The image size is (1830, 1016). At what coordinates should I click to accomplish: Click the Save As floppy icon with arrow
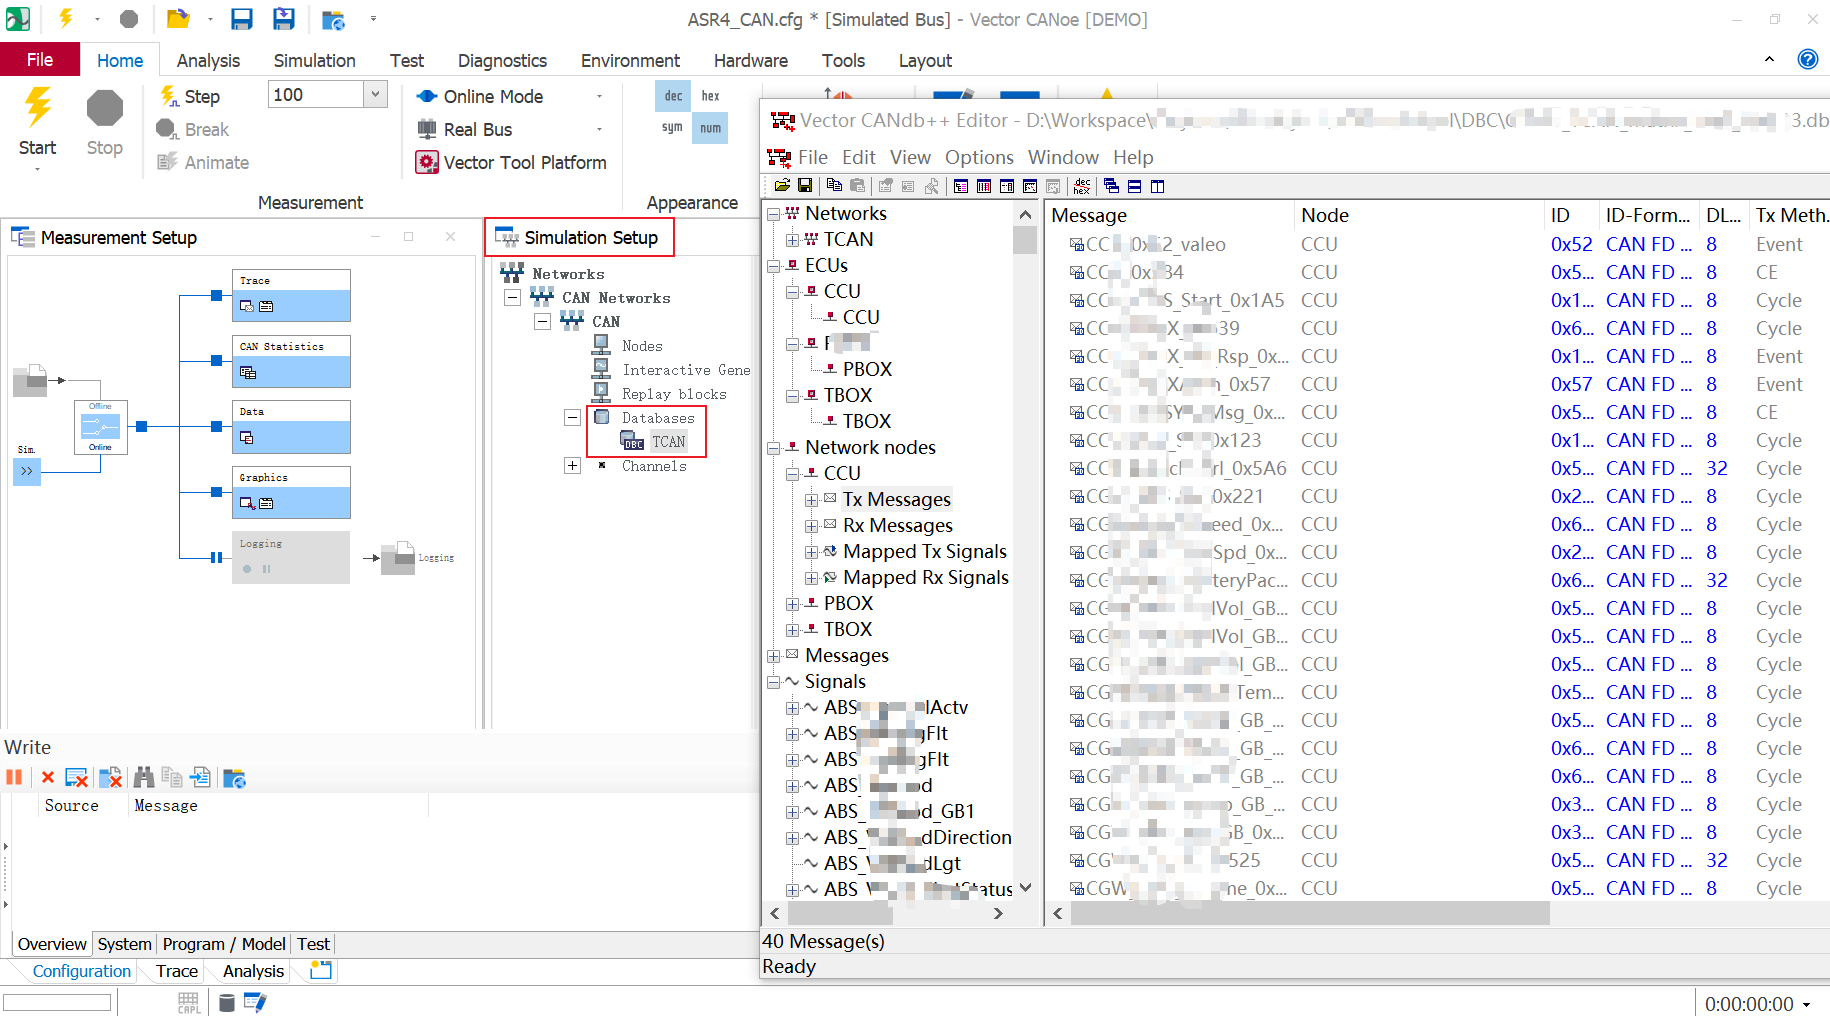tap(284, 18)
